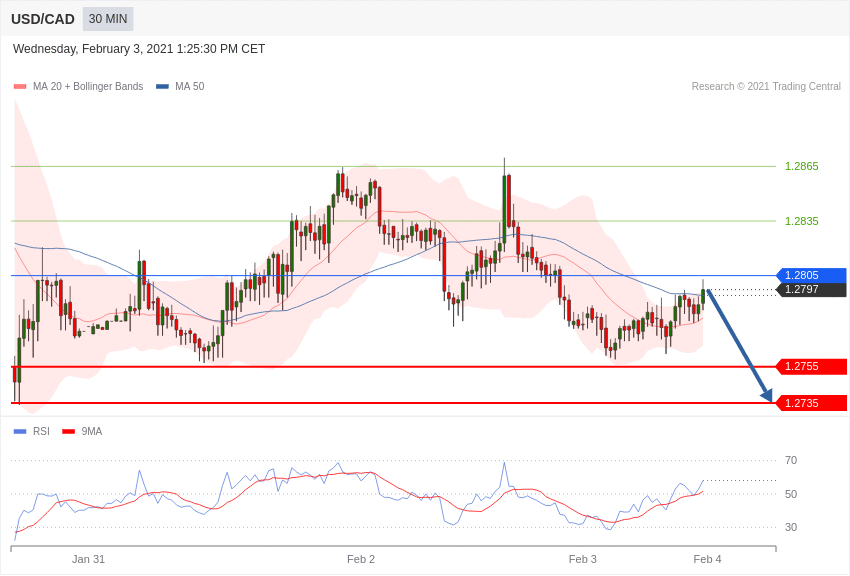Click the 1.2865 resistance level label

coord(802,166)
